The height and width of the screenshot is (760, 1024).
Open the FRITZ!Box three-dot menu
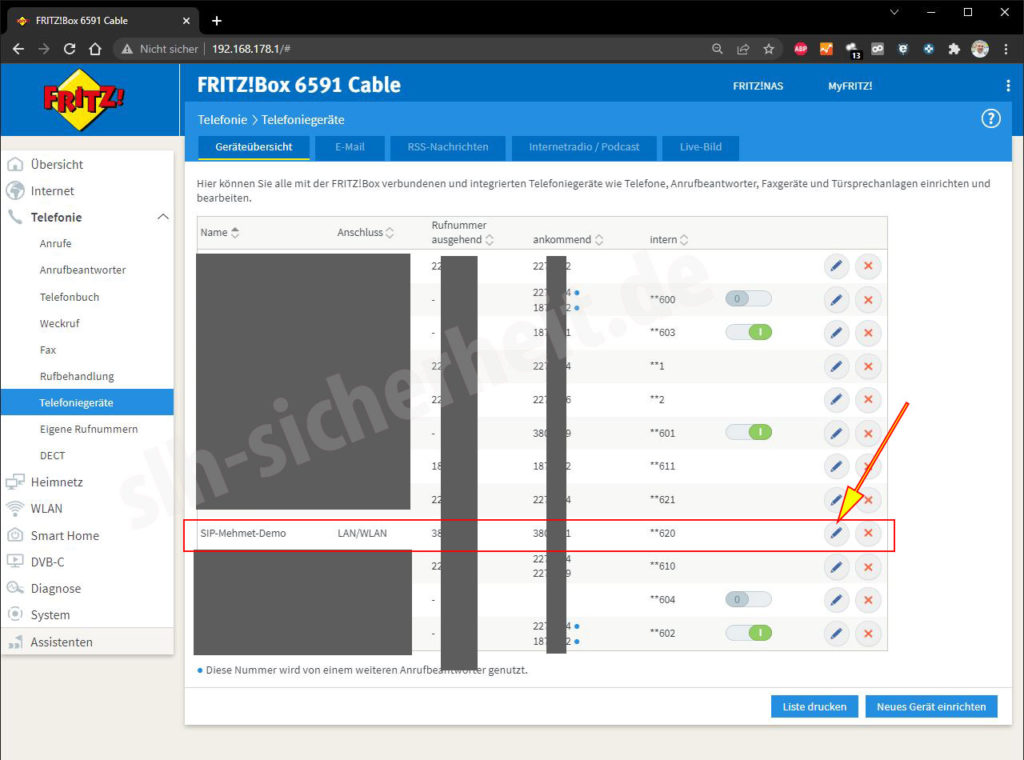point(1008,86)
